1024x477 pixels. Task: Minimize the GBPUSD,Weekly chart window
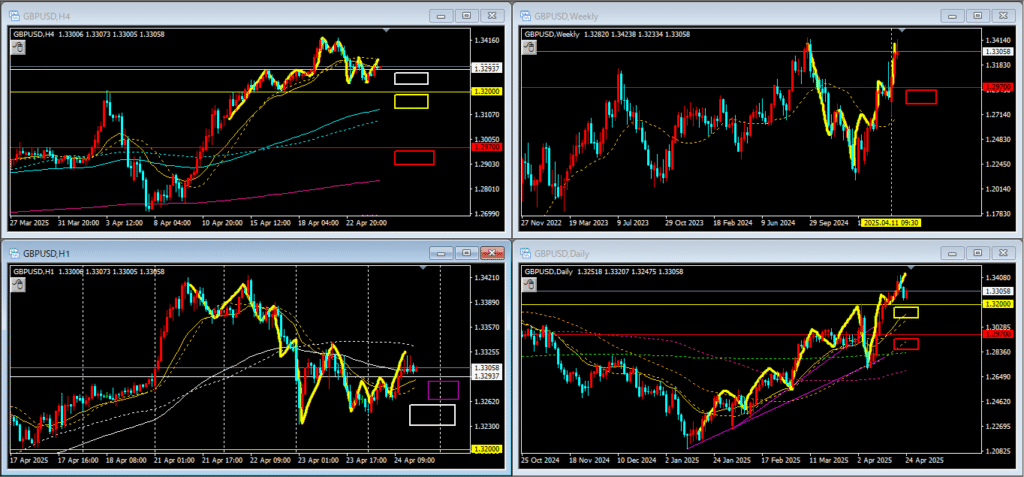tap(953, 16)
